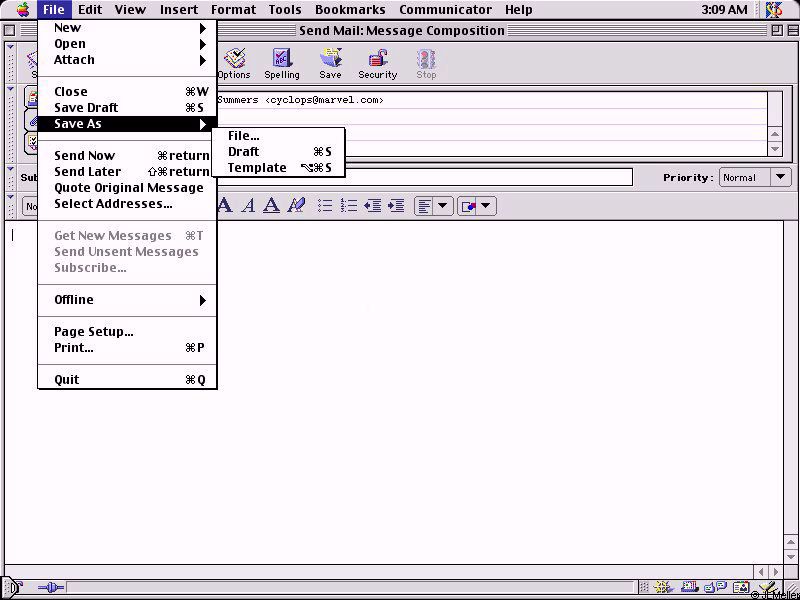Screen dimensions: 800x600
Task: Choose Template from Save As submenu
Action: pos(279,167)
